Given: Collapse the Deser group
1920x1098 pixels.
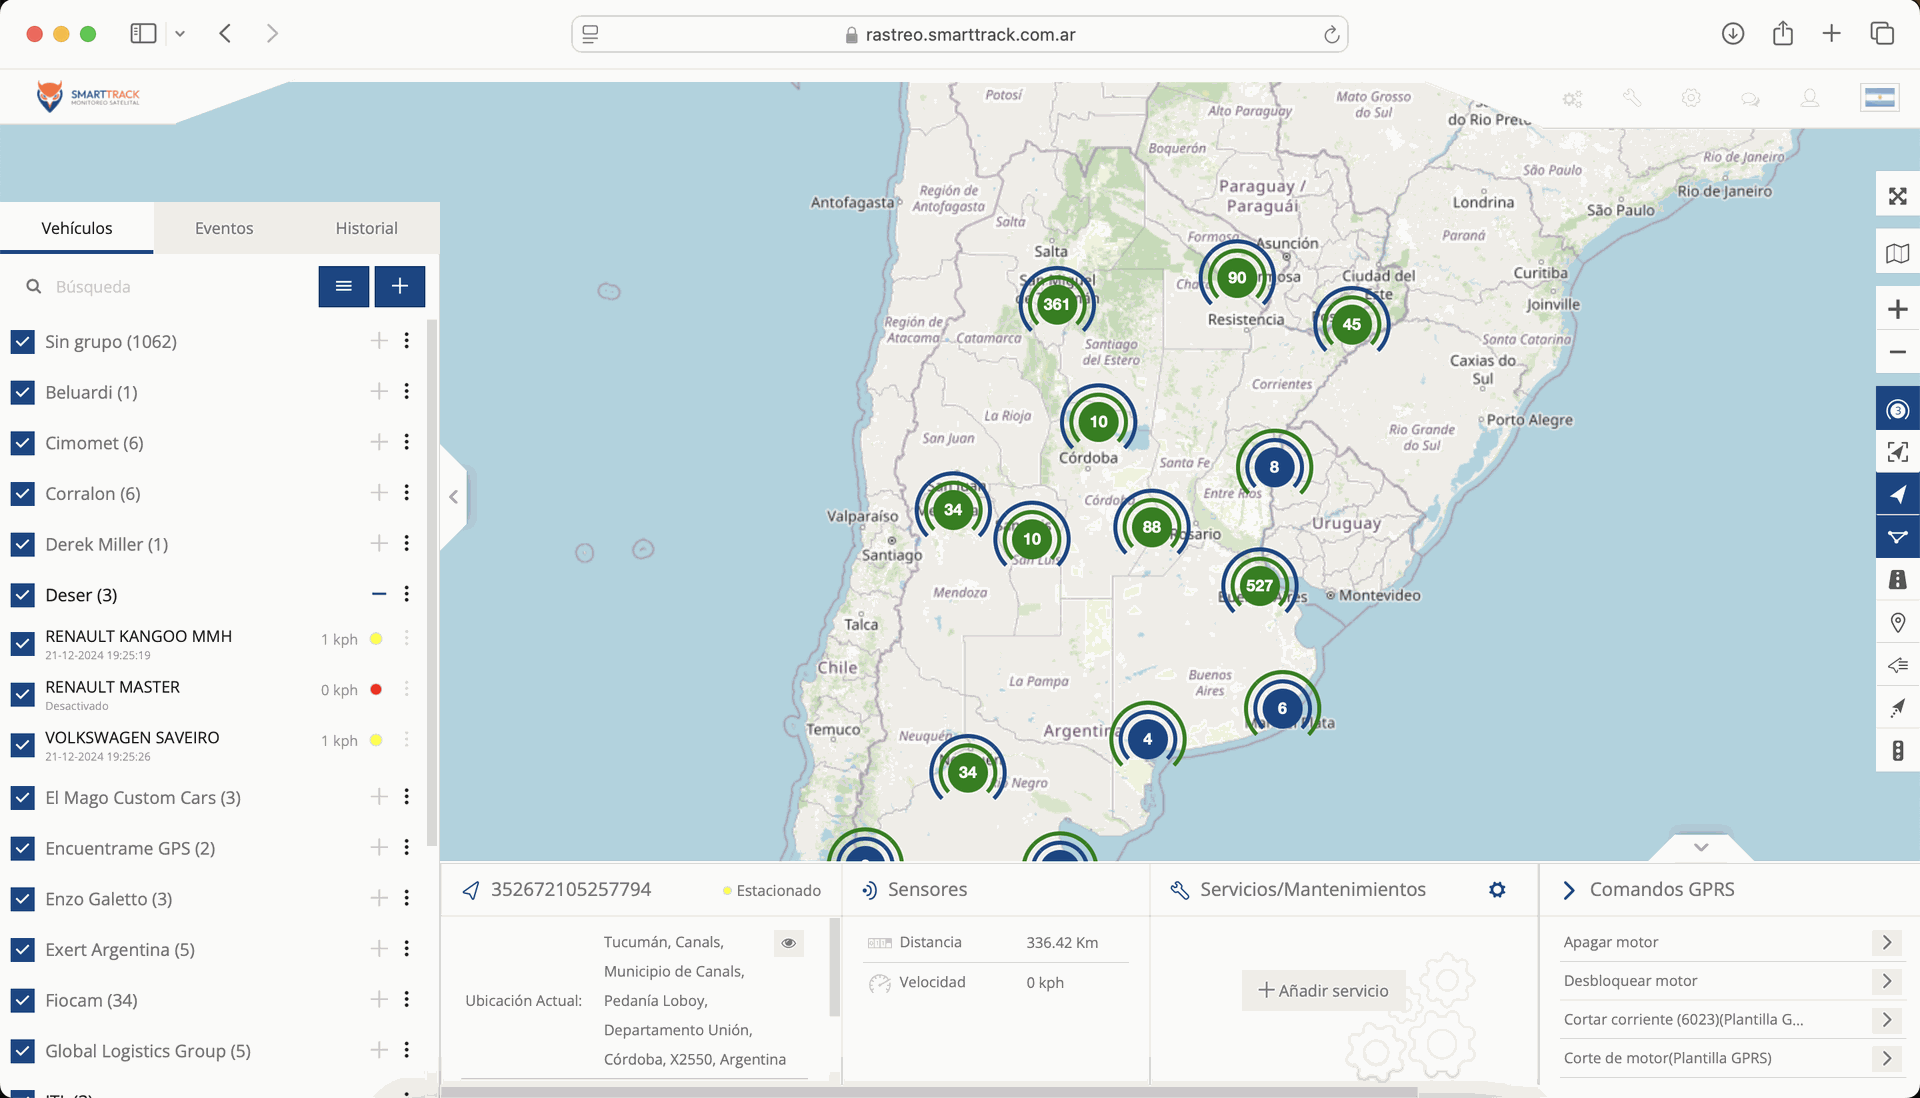Looking at the screenshot, I should pyautogui.click(x=379, y=594).
